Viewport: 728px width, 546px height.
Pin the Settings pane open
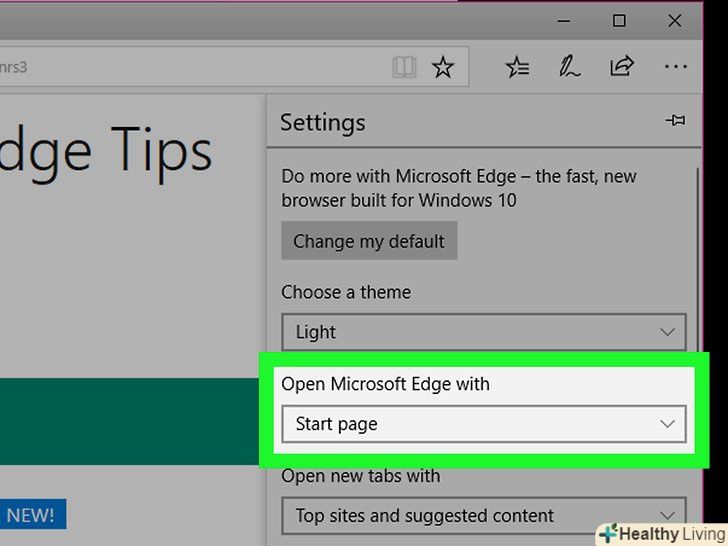point(675,121)
